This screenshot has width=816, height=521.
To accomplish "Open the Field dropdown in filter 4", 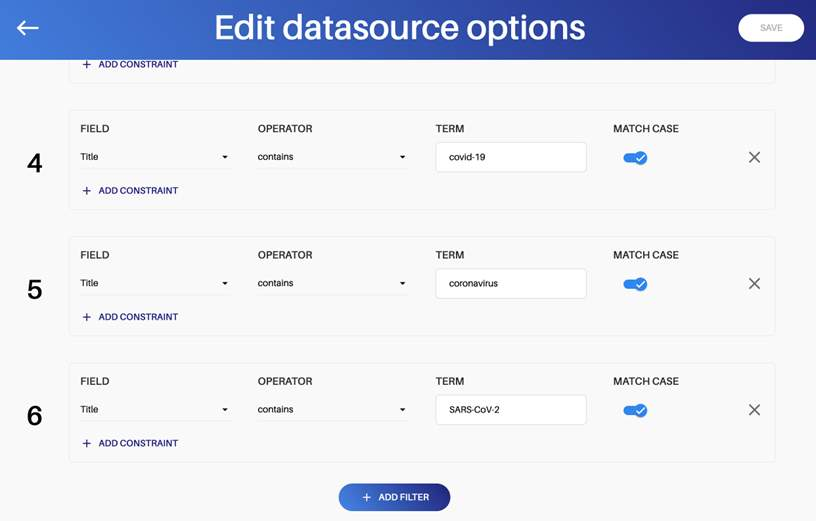I will pyautogui.click(x=154, y=157).
